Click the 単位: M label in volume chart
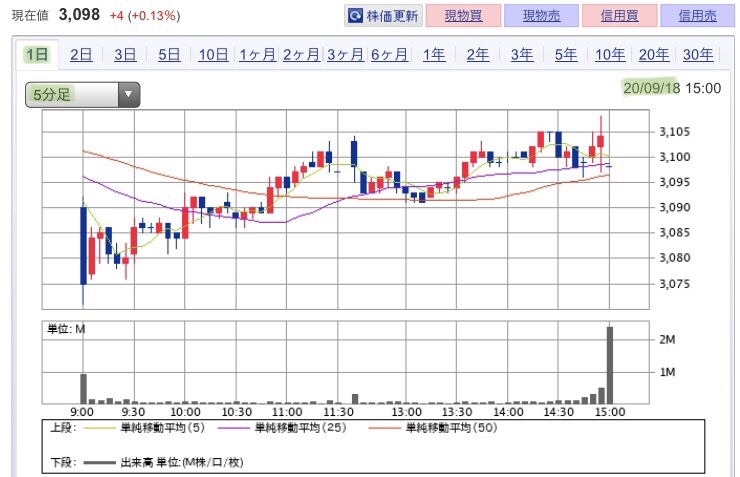The width and height of the screenshot is (740, 477). [66, 329]
